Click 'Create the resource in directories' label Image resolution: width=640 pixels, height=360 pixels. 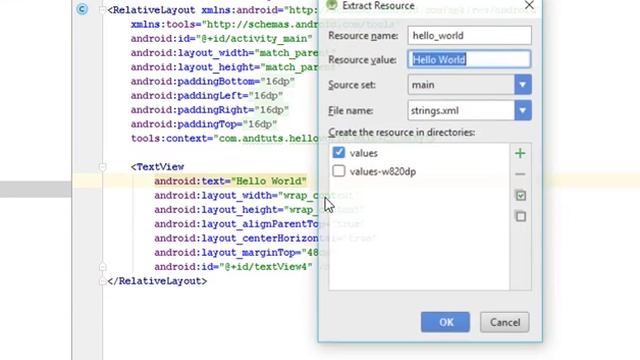(x=402, y=133)
